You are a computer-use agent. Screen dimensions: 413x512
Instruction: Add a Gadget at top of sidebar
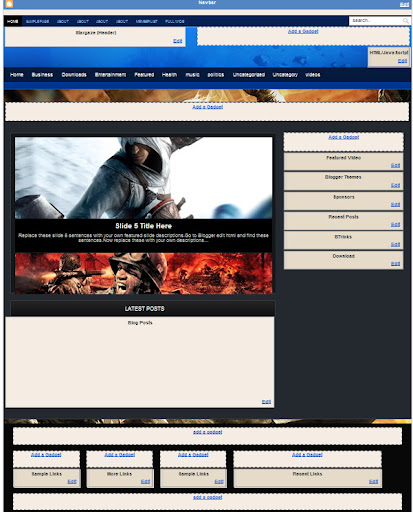click(344, 137)
